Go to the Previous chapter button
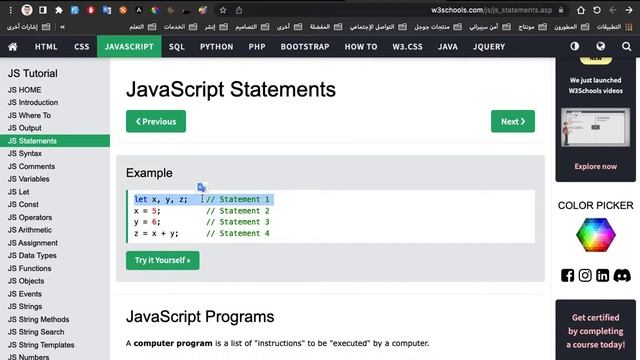The width and height of the screenshot is (640, 360). click(x=156, y=121)
